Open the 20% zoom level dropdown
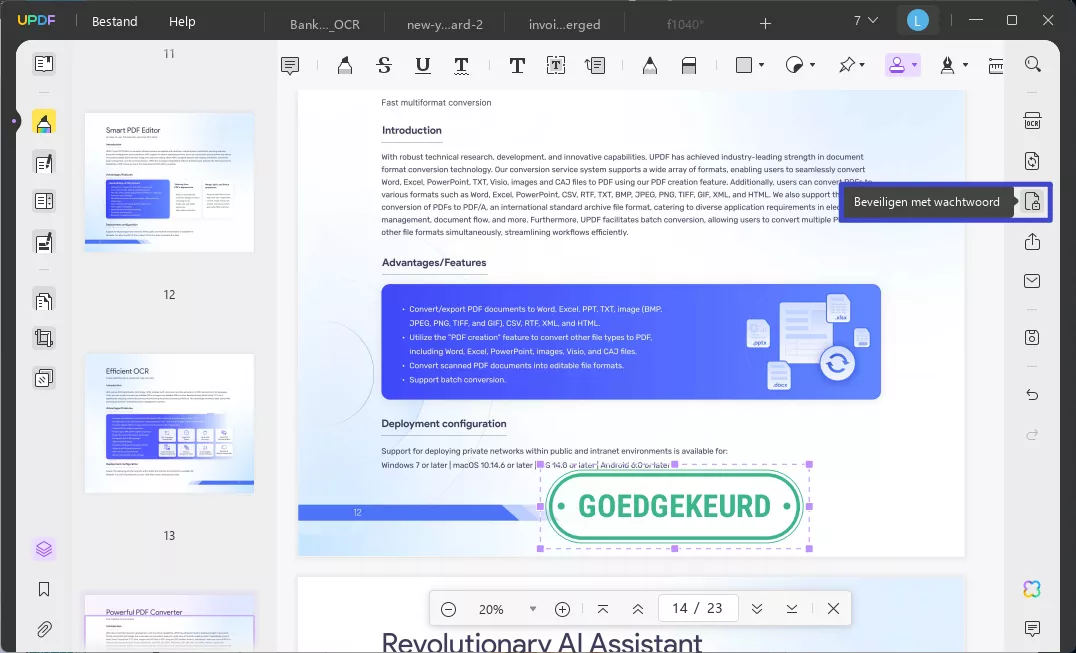Image resolution: width=1076 pixels, height=653 pixels. pyautogui.click(x=533, y=609)
